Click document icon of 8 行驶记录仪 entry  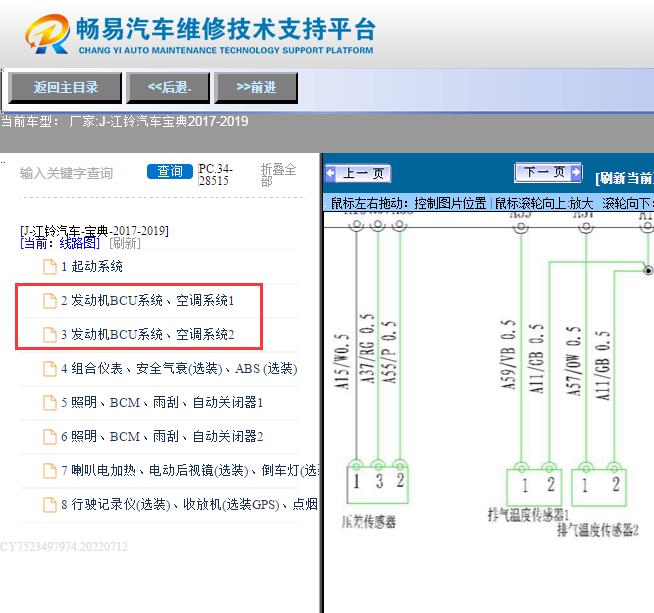tap(50, 505)
